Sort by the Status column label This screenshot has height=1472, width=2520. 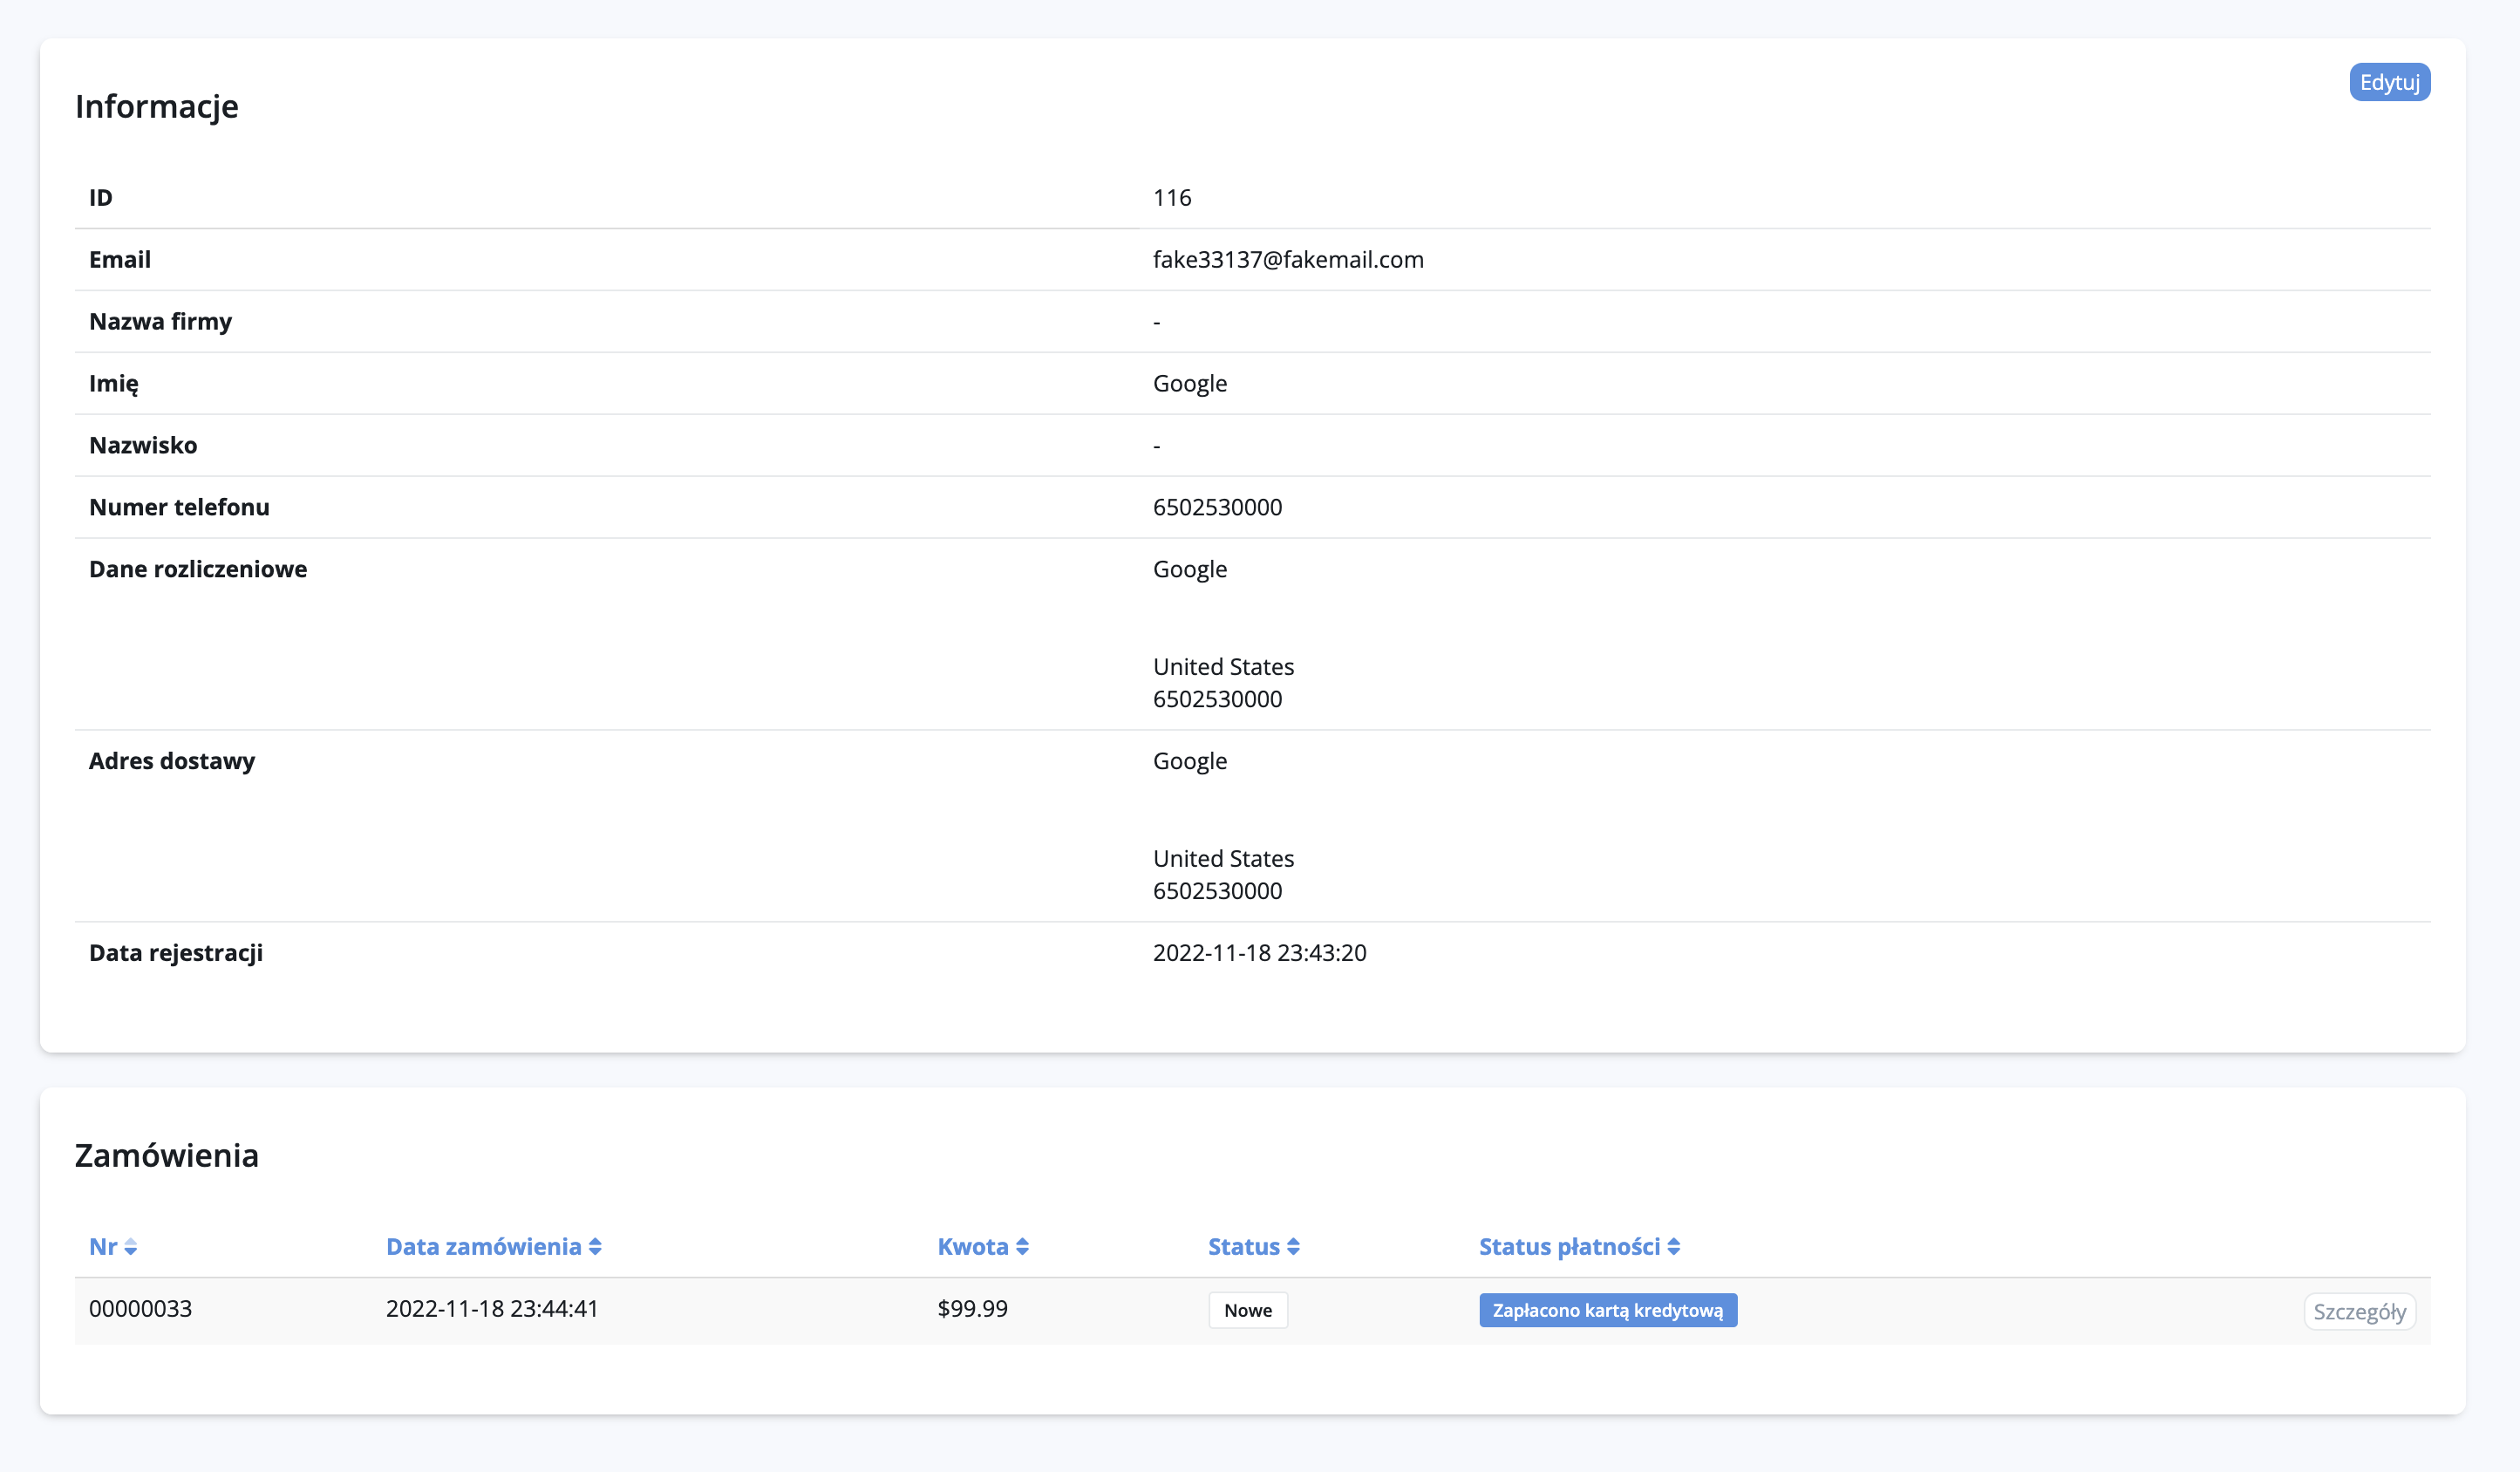(x=1243, y=1247)
